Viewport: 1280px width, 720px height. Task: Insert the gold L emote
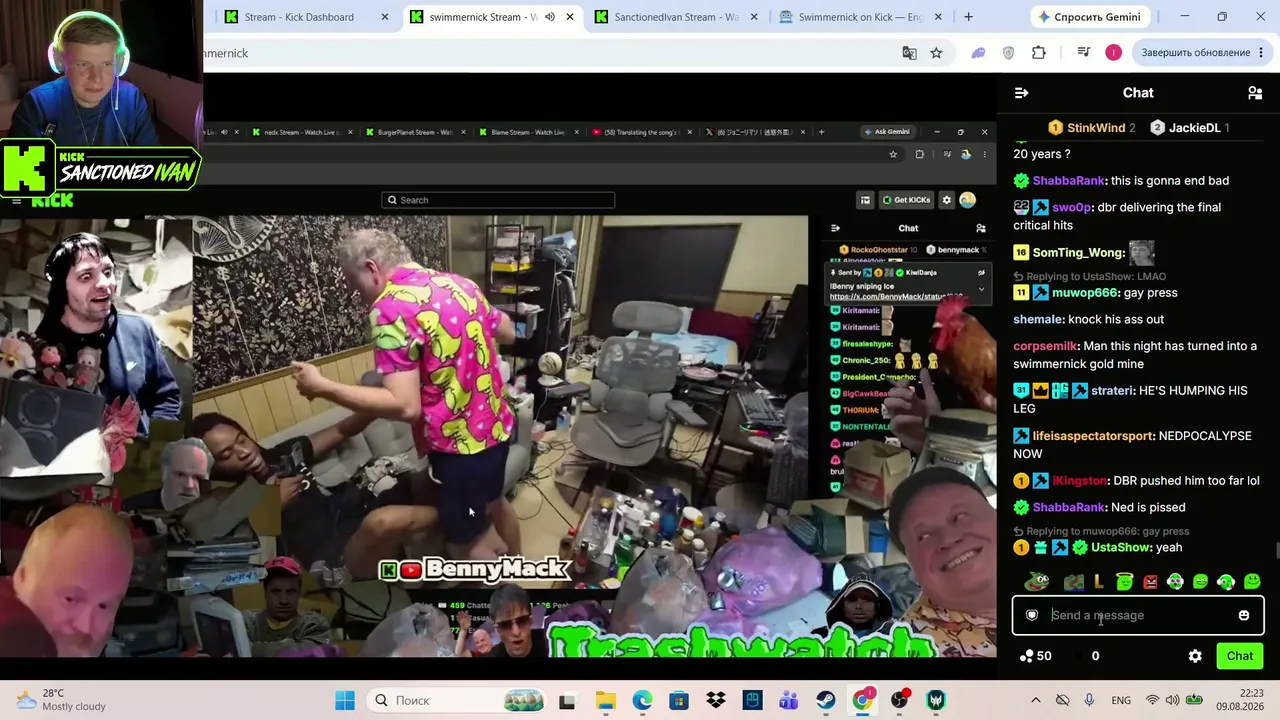pos(1098,581)
